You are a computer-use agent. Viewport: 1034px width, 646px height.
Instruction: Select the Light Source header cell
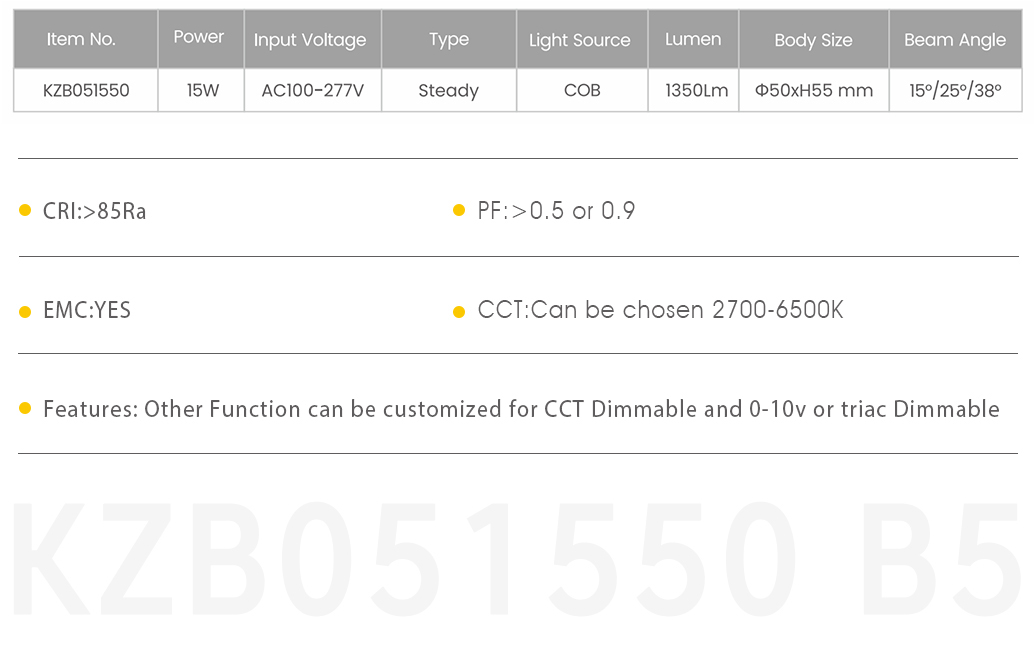point(582,39)
